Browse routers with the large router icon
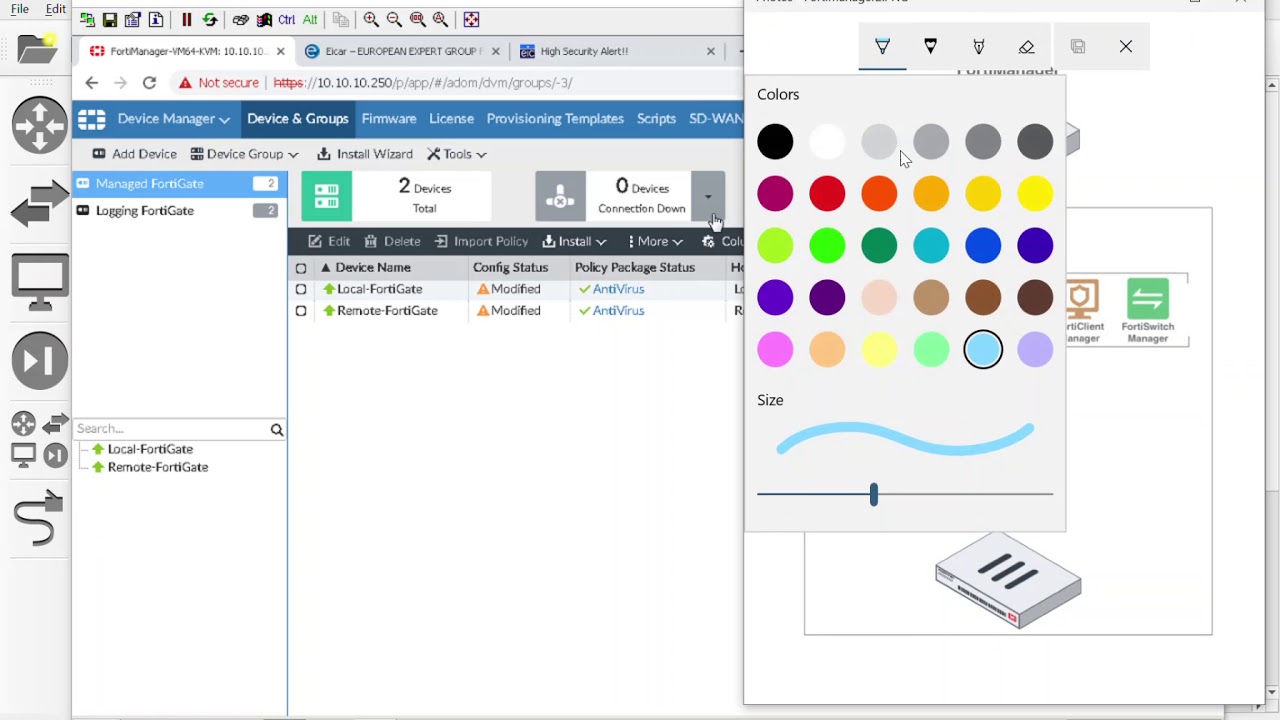This screenshot has height=720, width=1280. (40, 125)
